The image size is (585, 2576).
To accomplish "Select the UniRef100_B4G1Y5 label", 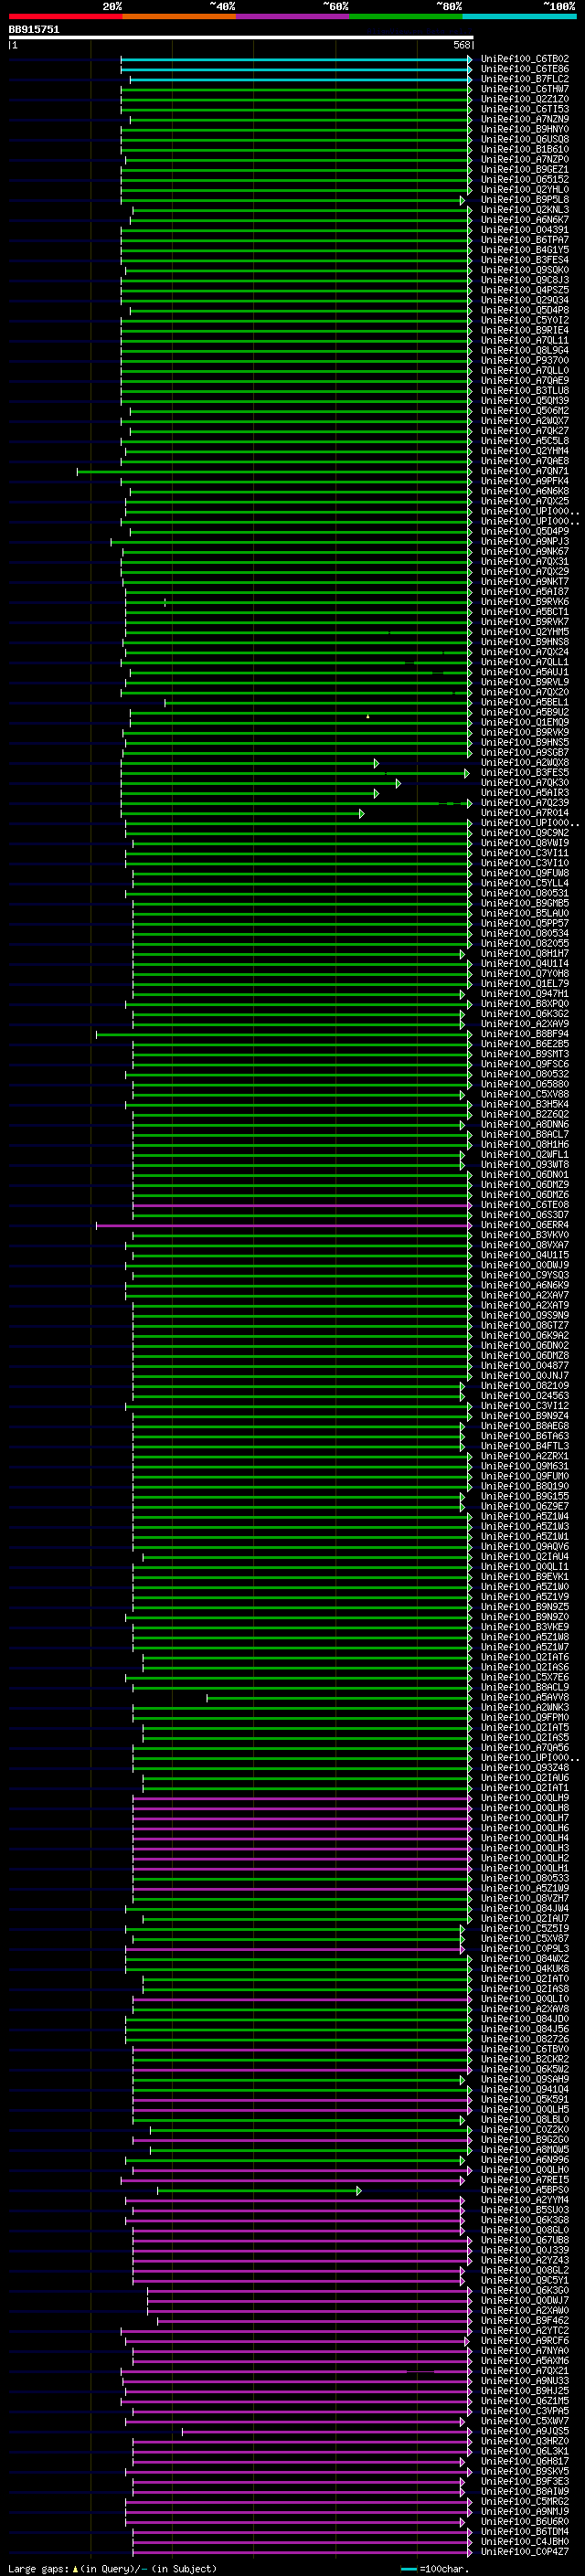I will (x=525, y=250).
